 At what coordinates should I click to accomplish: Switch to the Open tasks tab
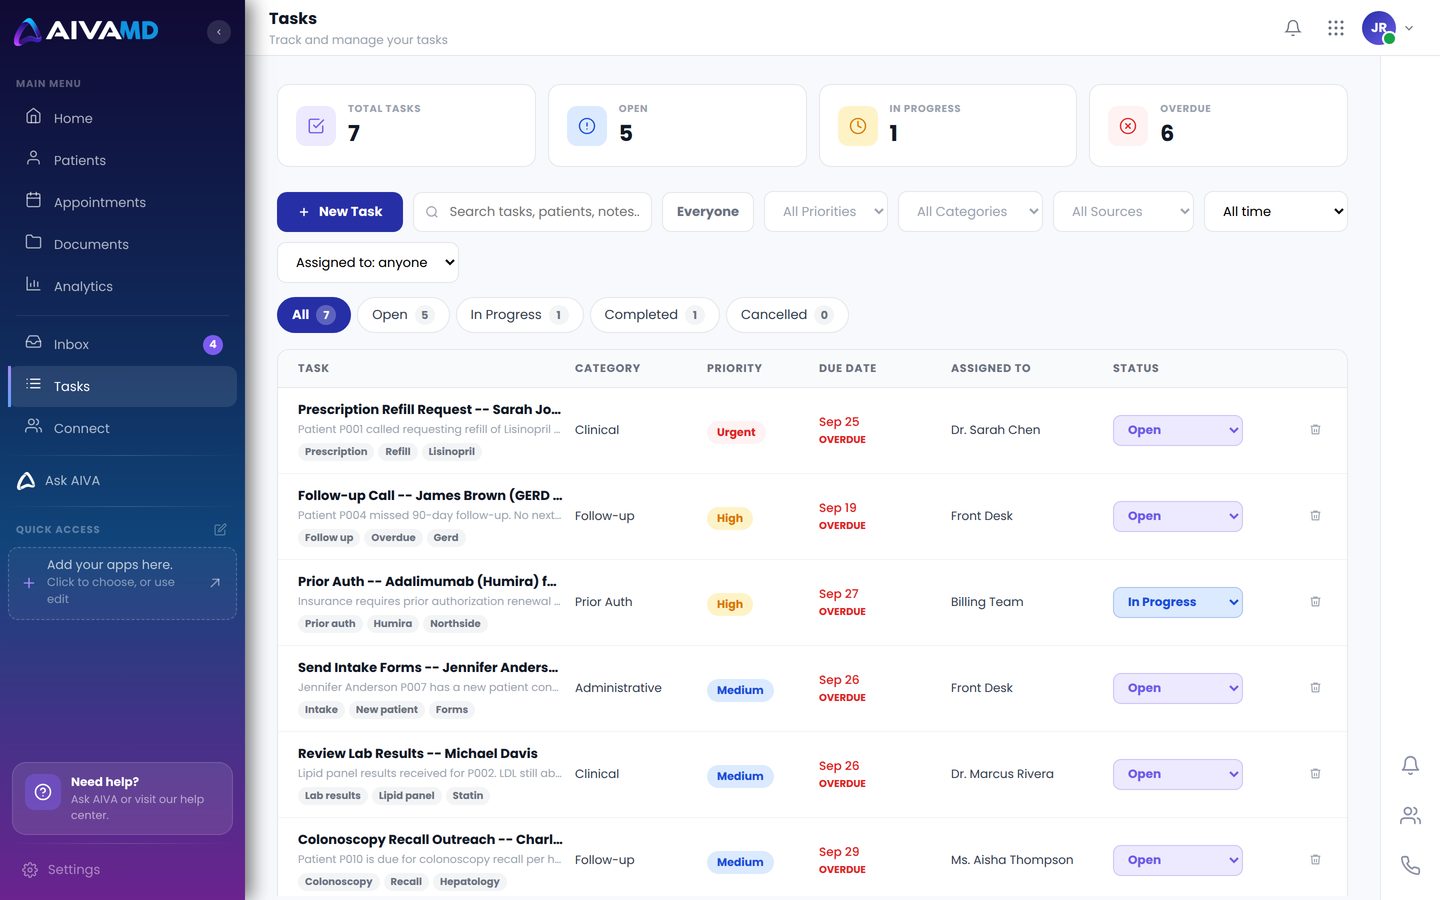click(403, 315)
